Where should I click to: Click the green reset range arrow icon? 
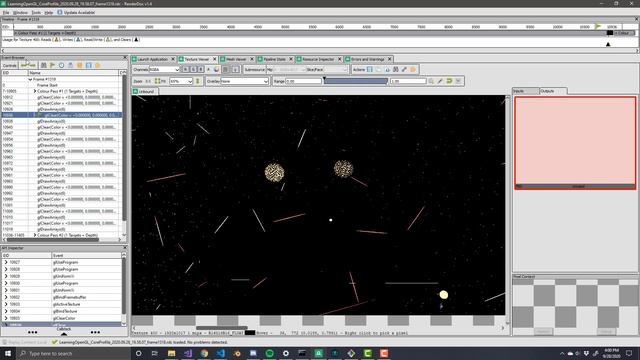pos(449,81)
